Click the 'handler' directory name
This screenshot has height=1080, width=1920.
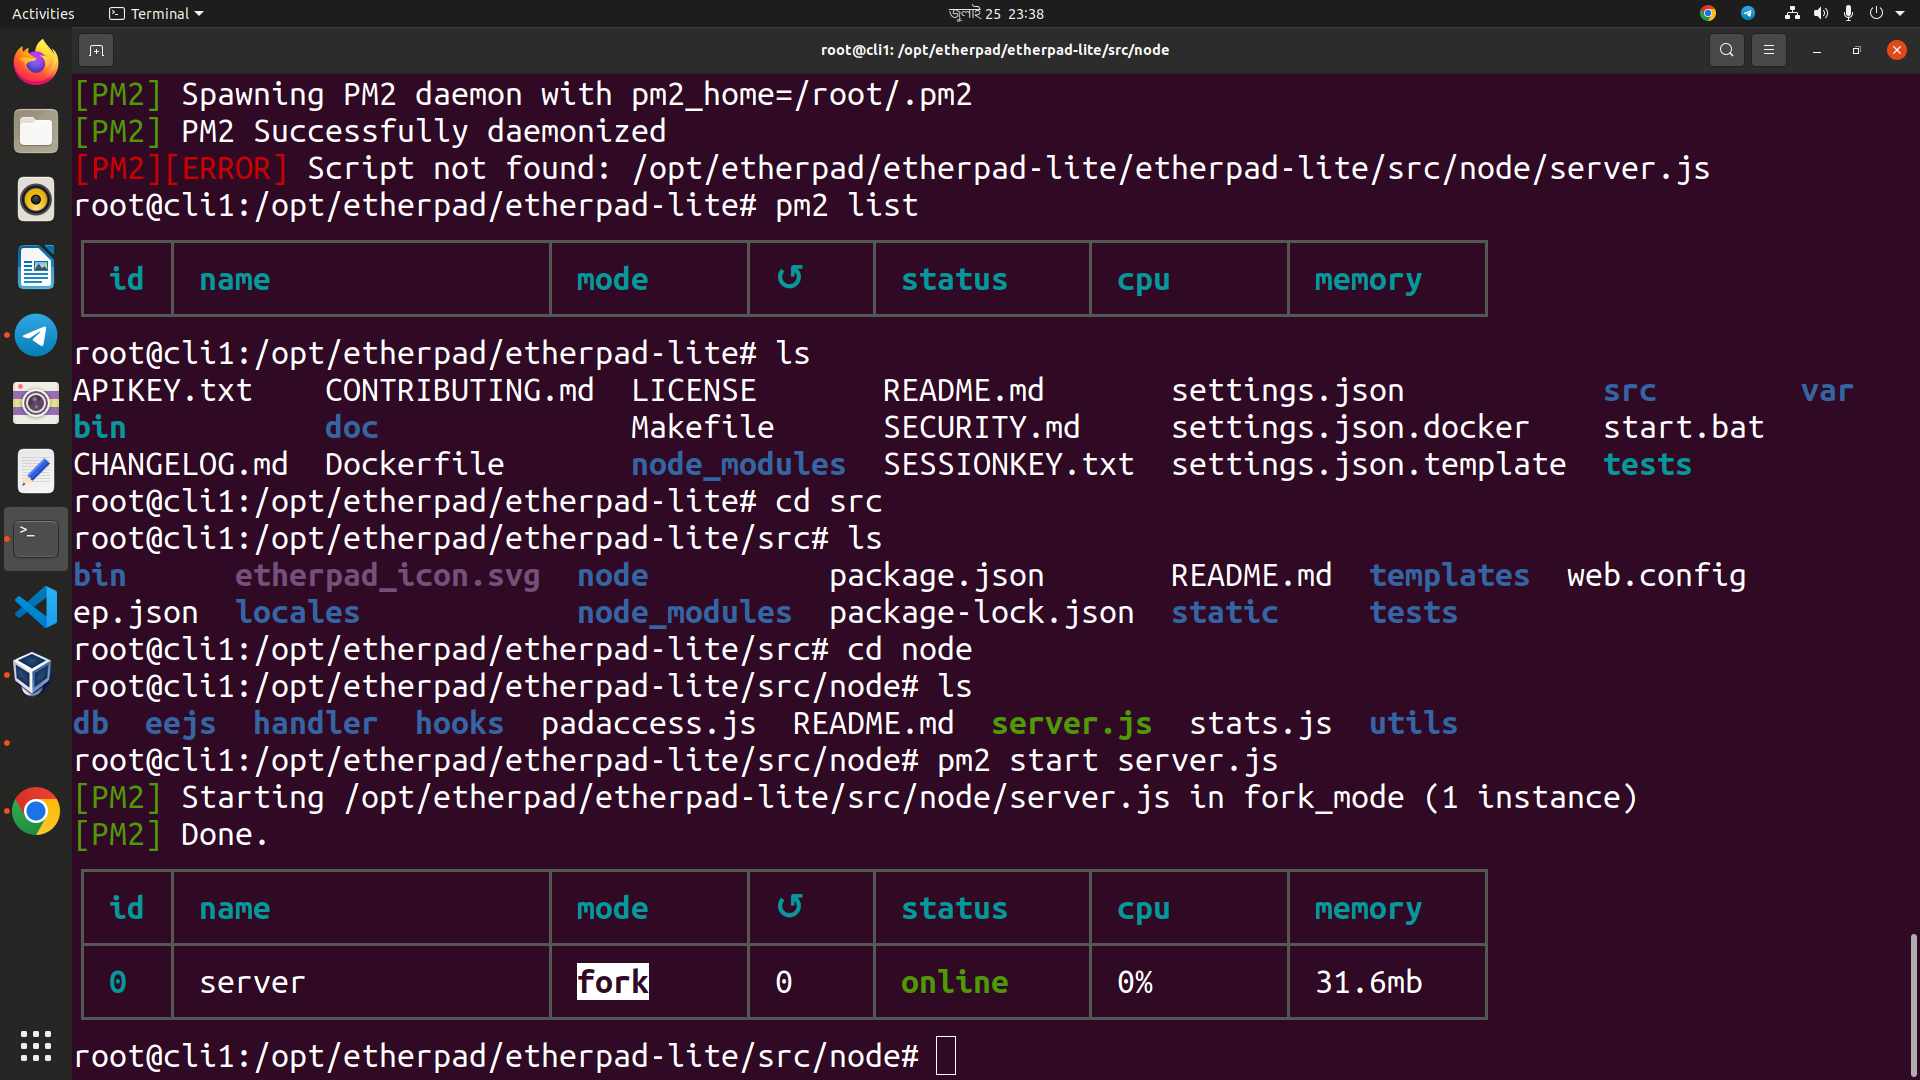pos(315,723)
